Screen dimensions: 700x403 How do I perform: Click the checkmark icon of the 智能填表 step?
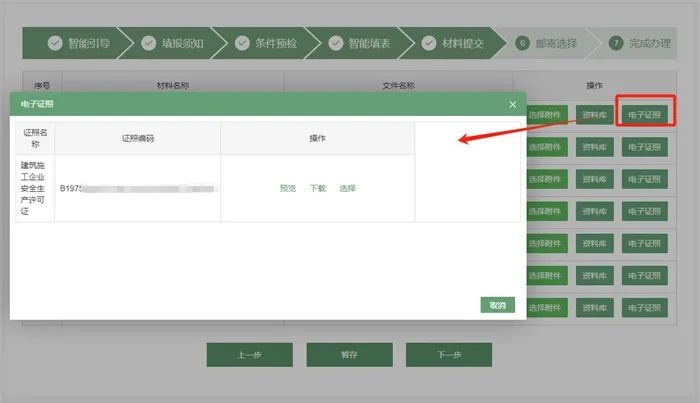click(x=336, y=43)
